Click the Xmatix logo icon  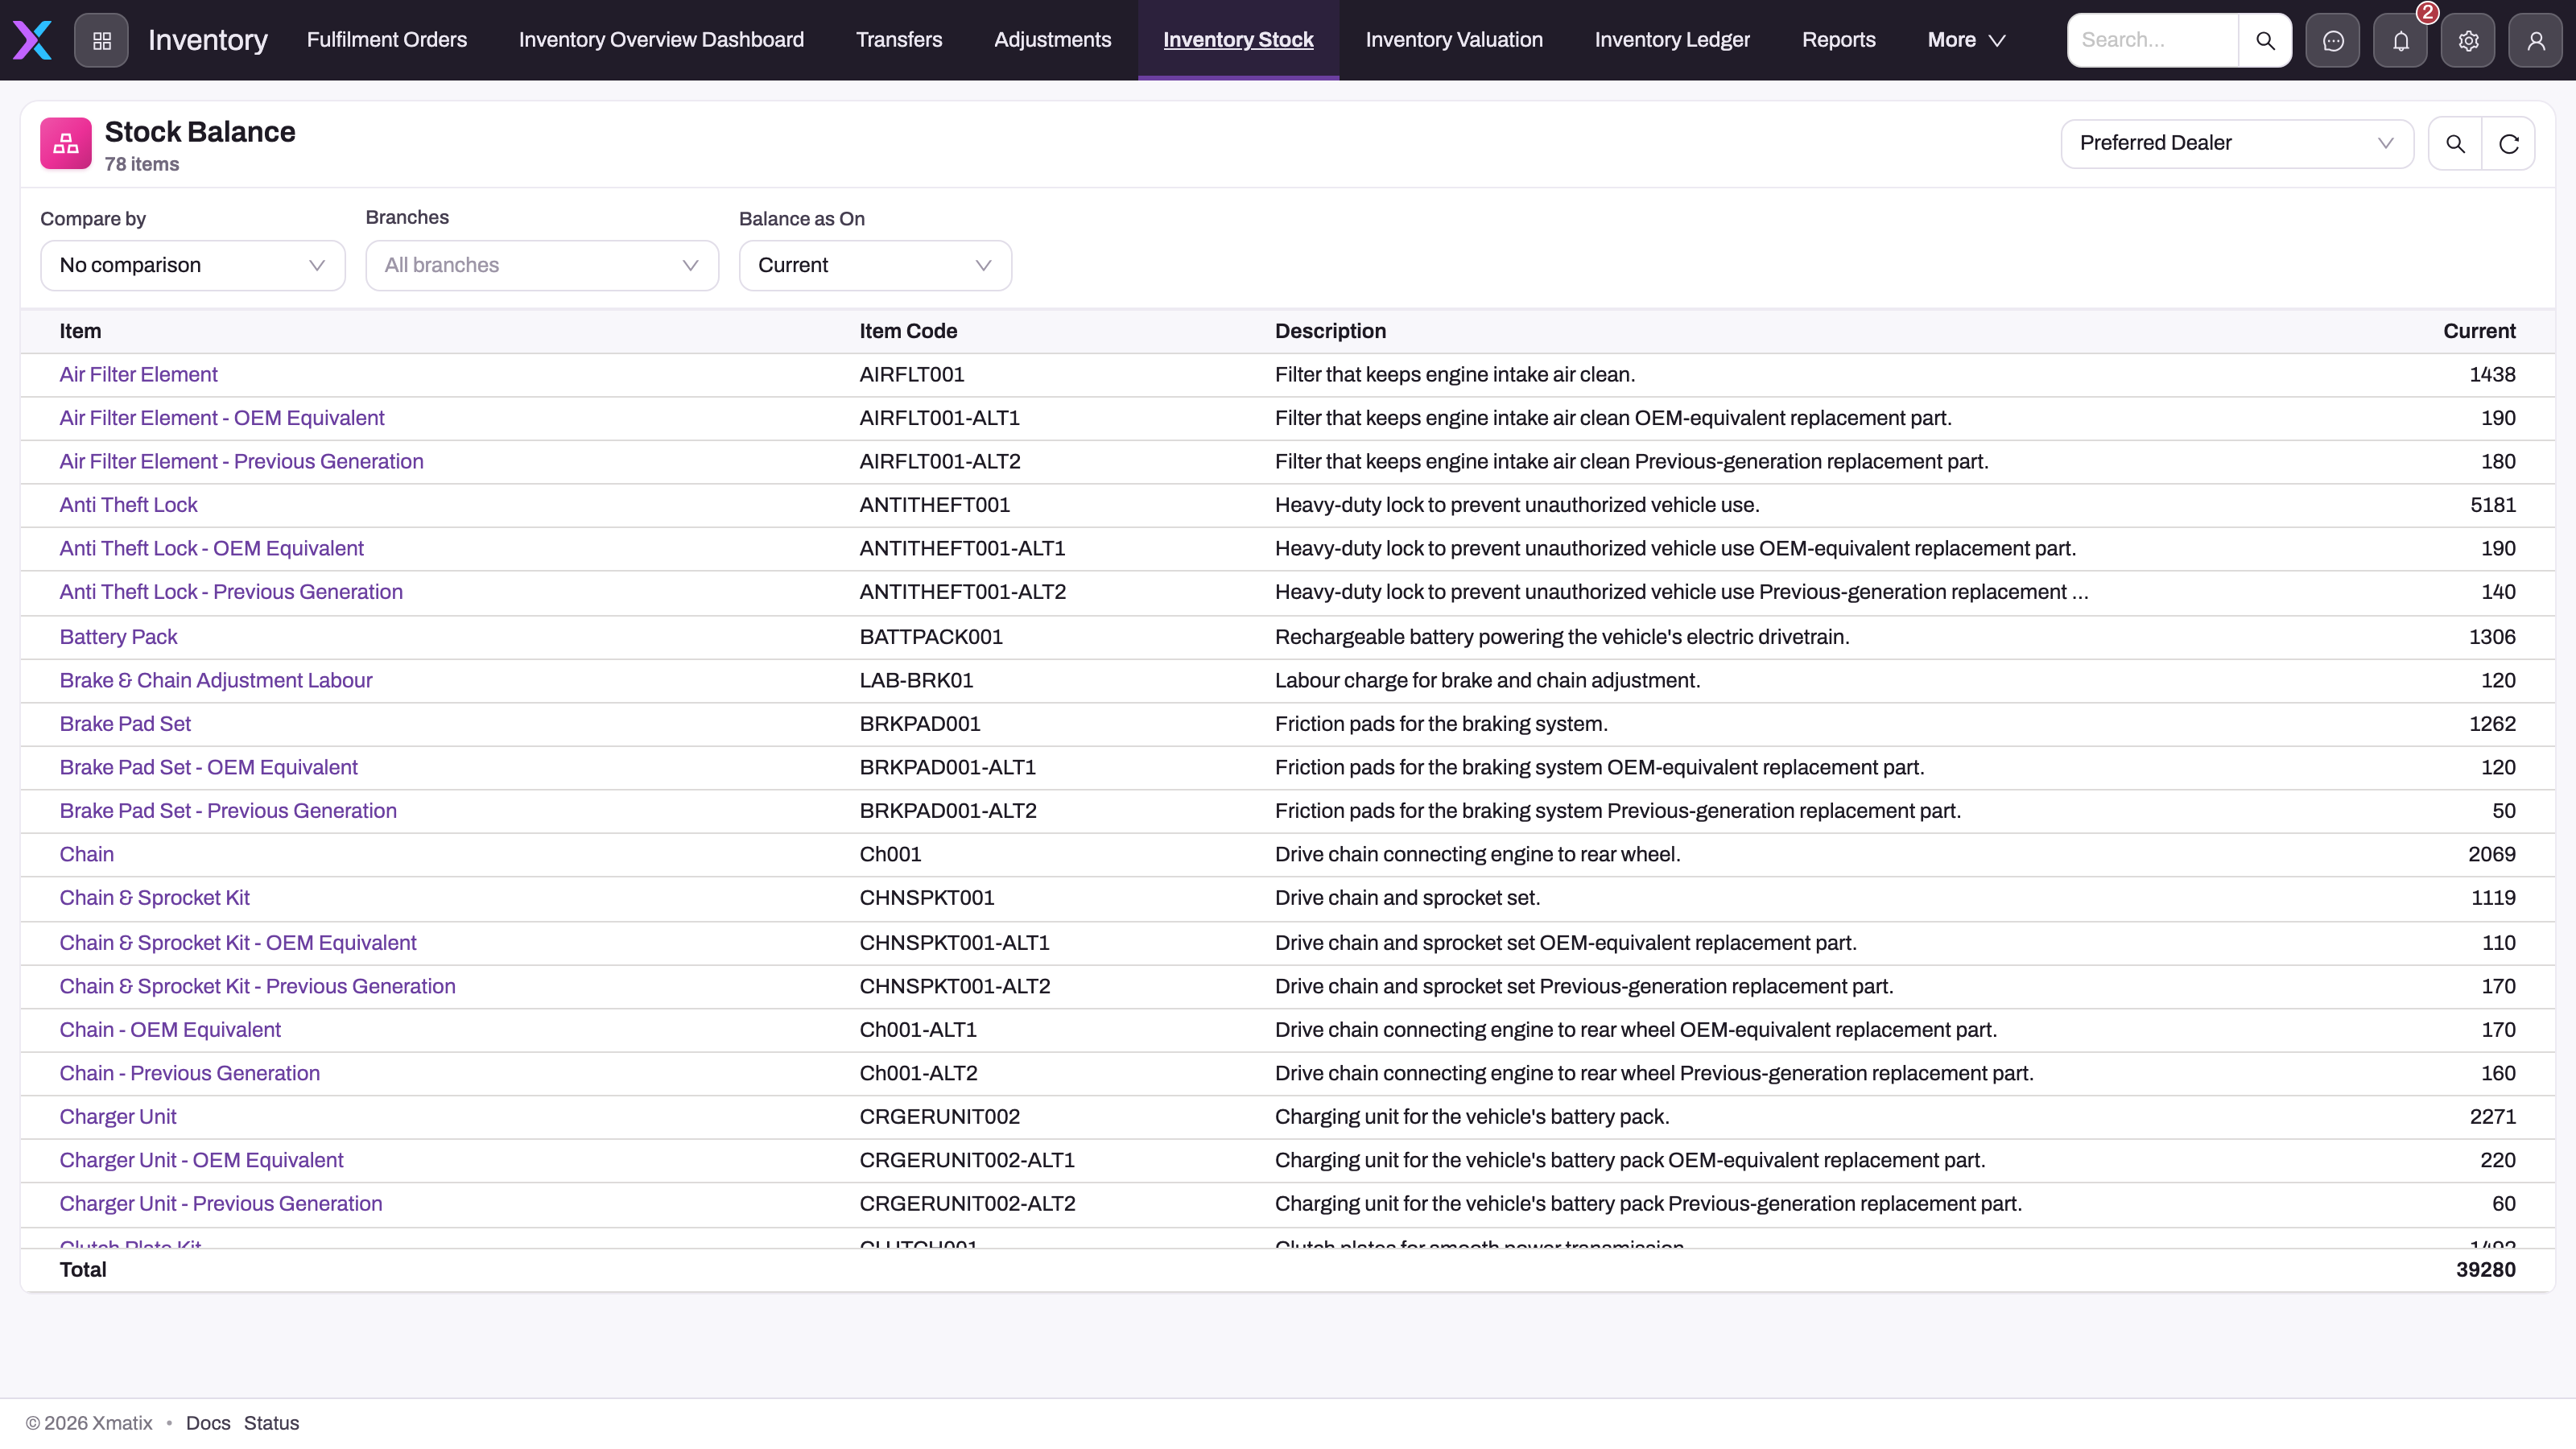(32, 40)
